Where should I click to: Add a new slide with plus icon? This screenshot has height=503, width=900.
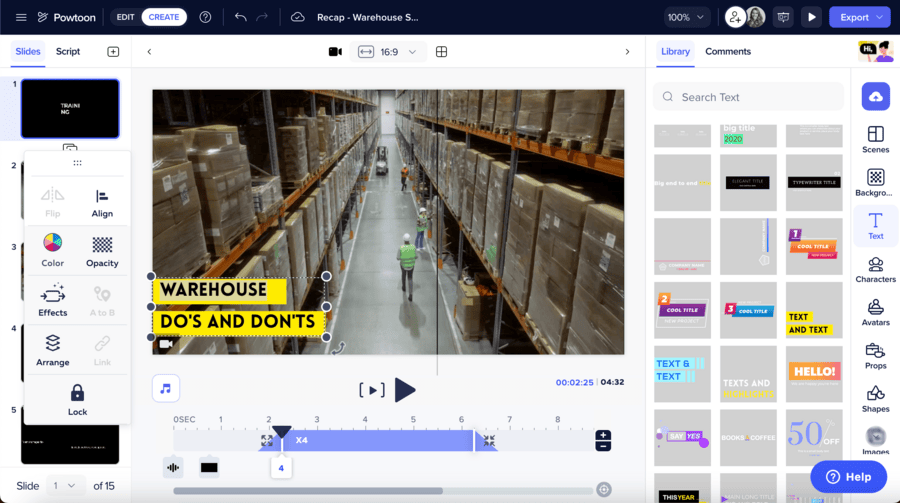pyautogui.click(x=113, y=52)
